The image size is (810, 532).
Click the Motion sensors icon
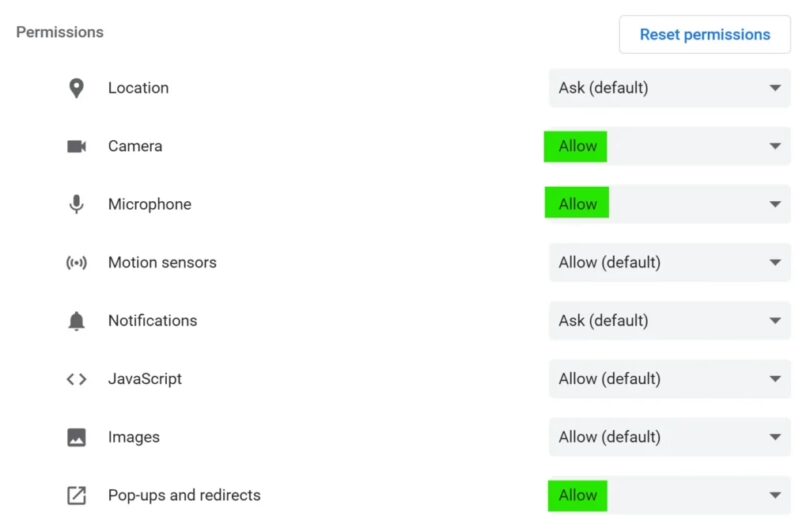tap(76, 262)
